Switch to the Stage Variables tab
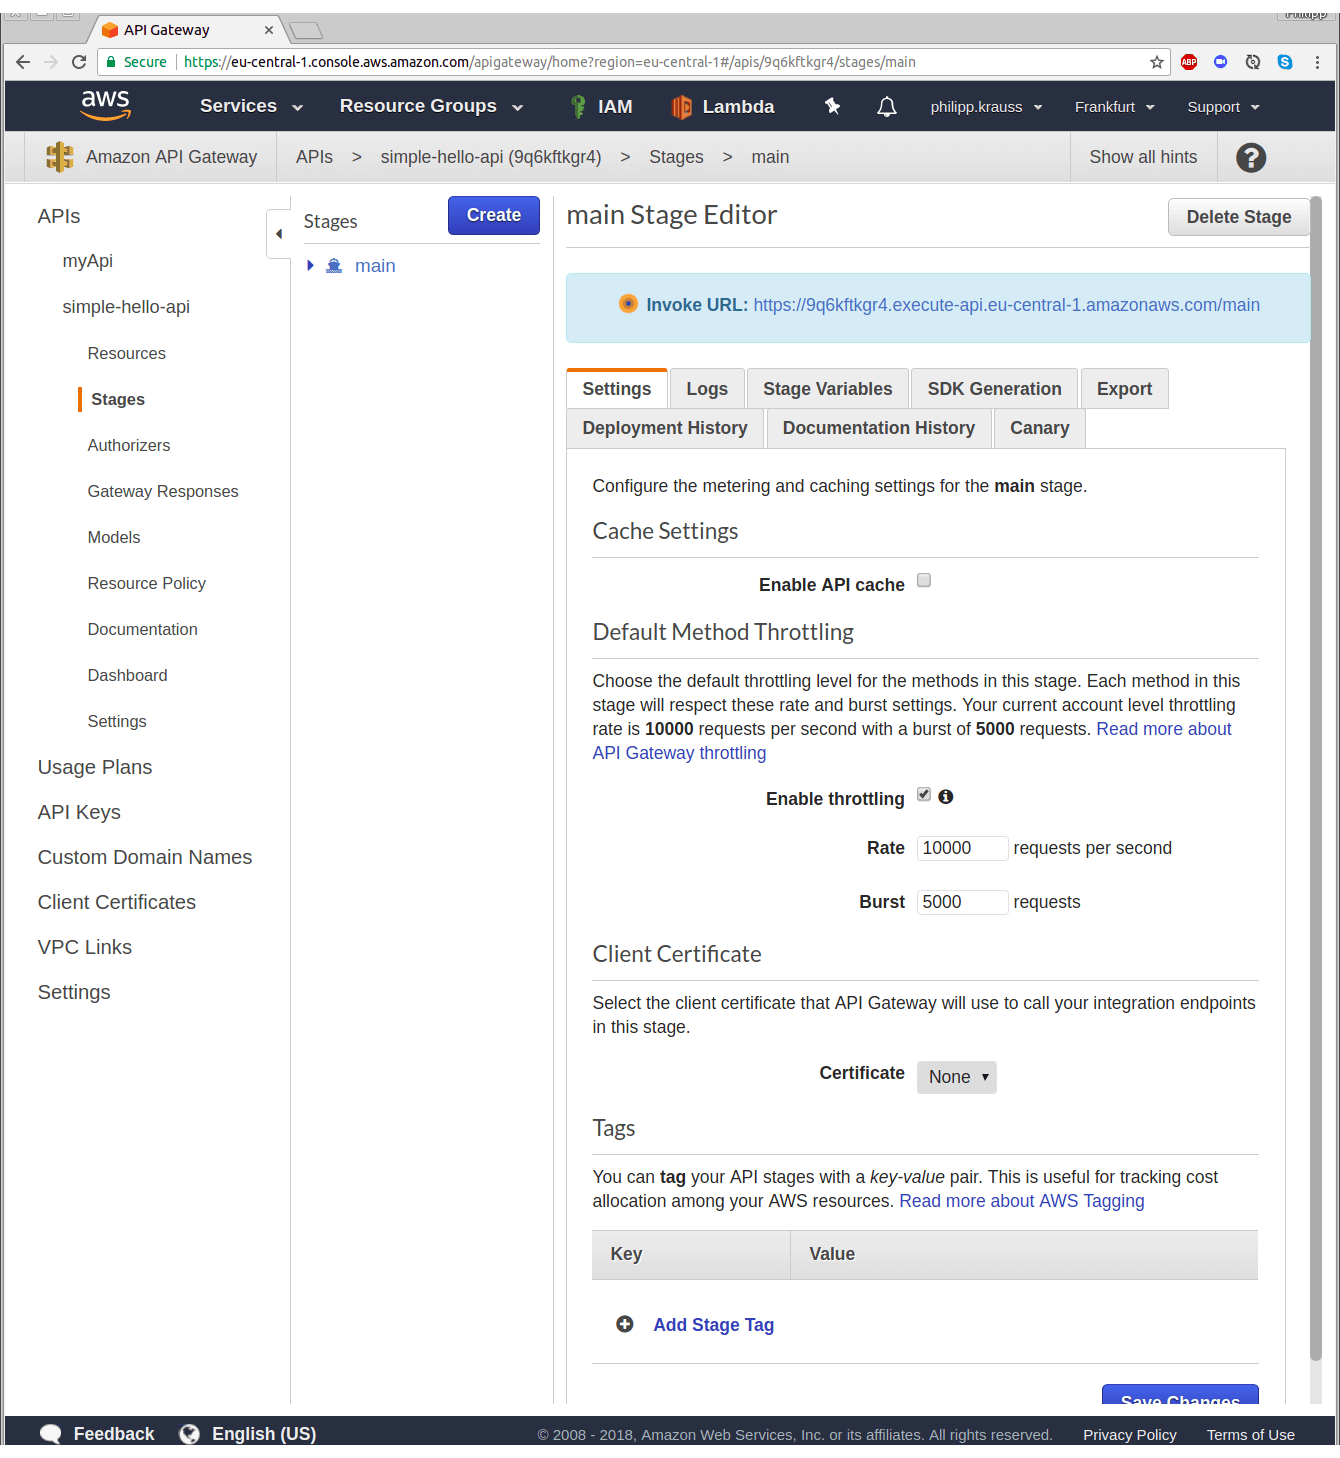 [x=827, y=389]
